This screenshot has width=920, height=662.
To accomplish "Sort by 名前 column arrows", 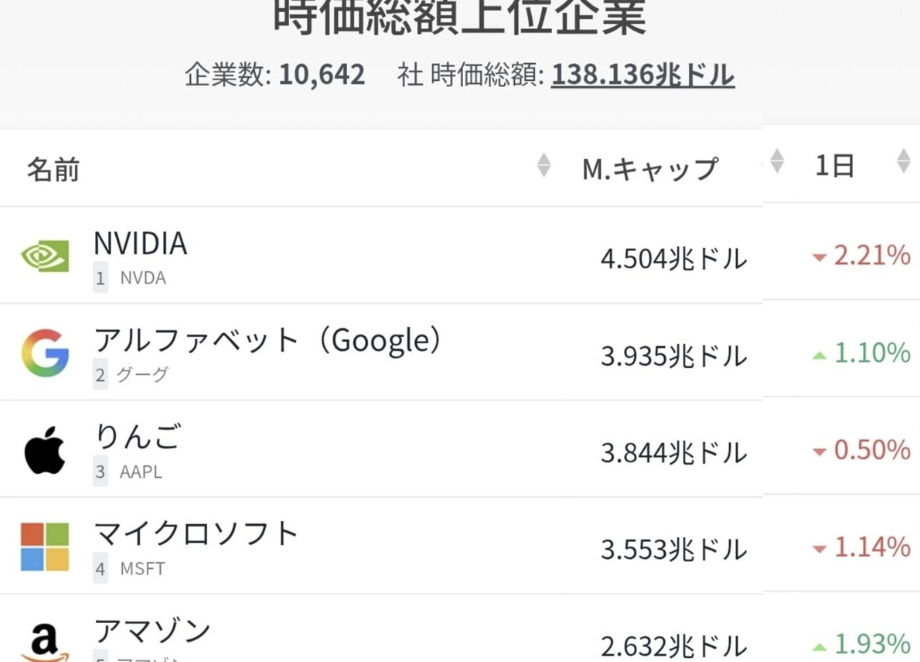I will 543,166.
